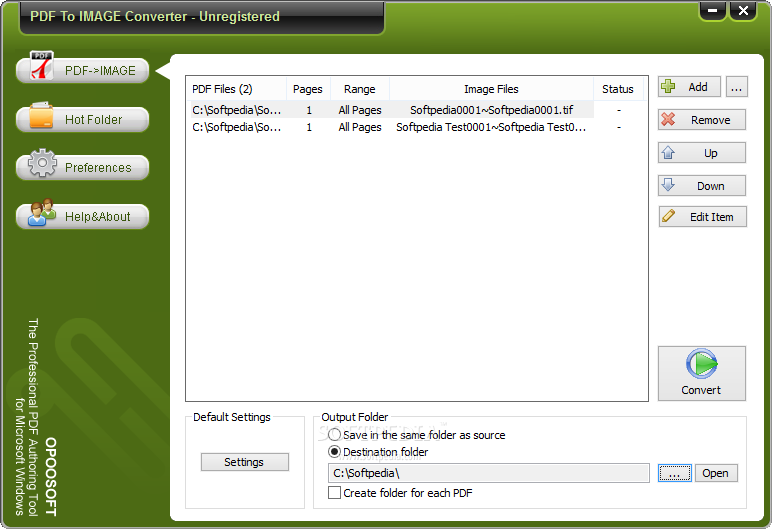Minimize the PDF To IMAGE Converter window
Viewport: 772px width, 529px height.
click(712, 10)
